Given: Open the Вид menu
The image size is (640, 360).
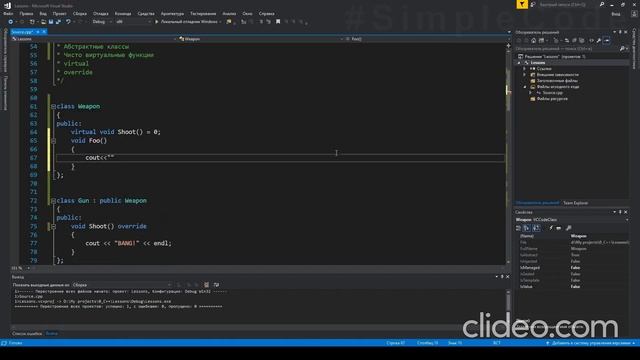Looking at the screenshot, I should tap(43, 13).
